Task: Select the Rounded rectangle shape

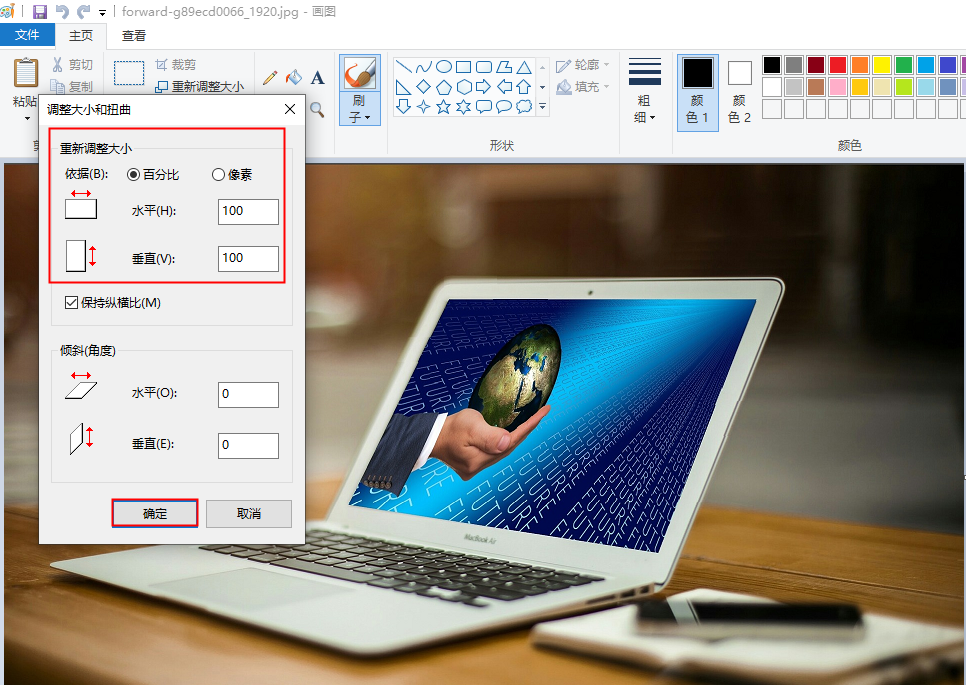Action: [x=484, y=67]
